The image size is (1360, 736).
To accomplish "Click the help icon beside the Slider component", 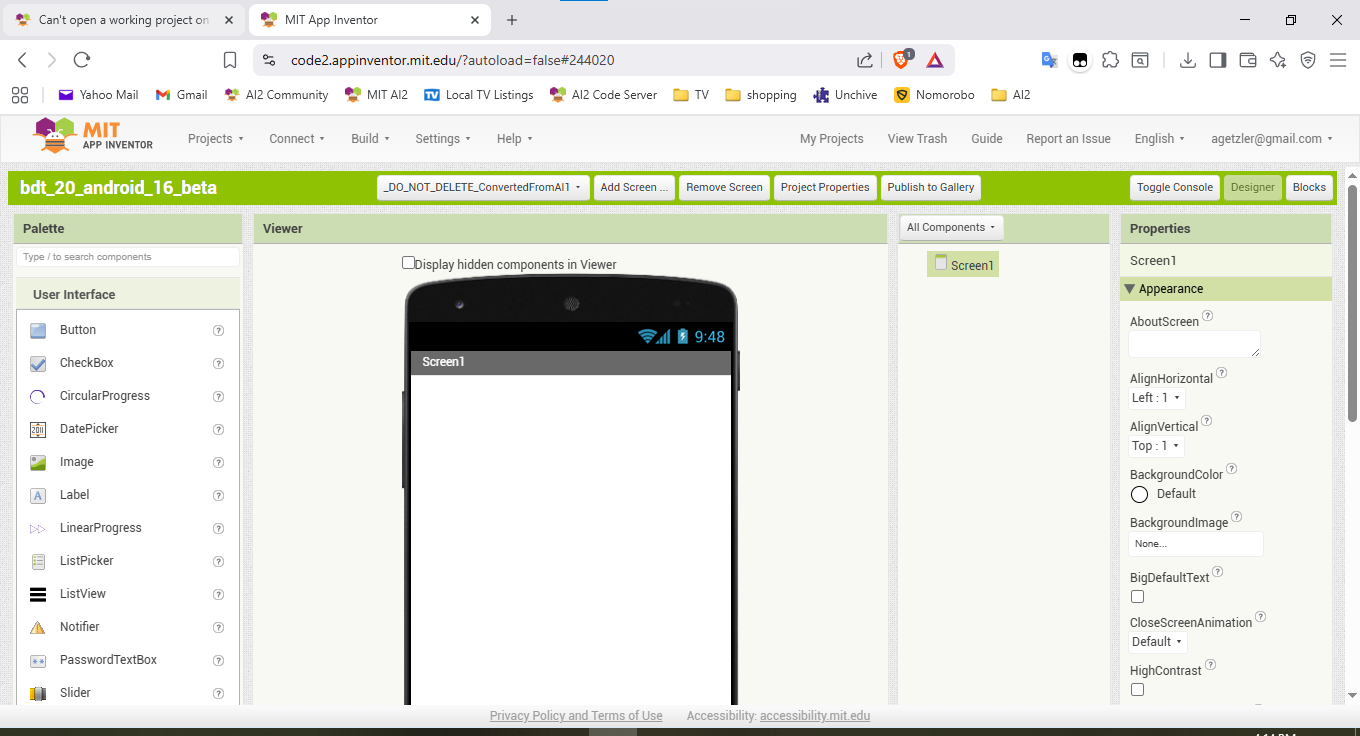I will point(218,693).
